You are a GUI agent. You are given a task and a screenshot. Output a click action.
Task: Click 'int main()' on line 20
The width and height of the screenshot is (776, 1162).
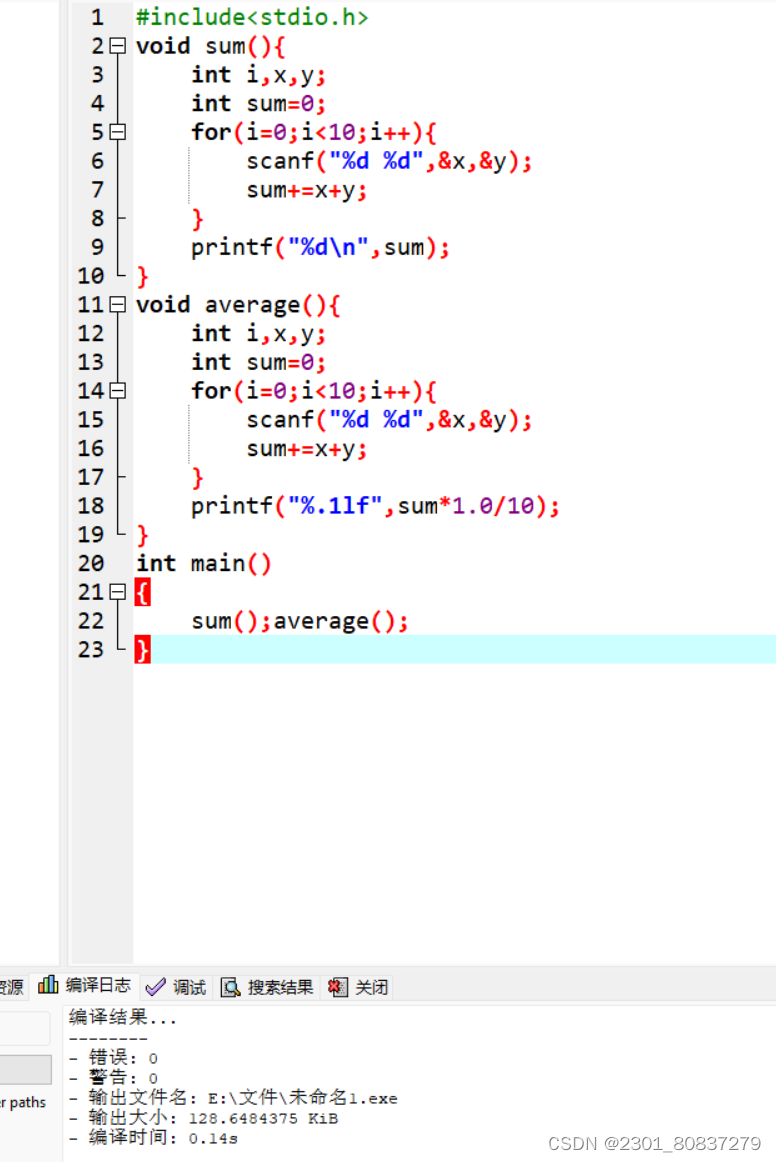coord(204,563)
